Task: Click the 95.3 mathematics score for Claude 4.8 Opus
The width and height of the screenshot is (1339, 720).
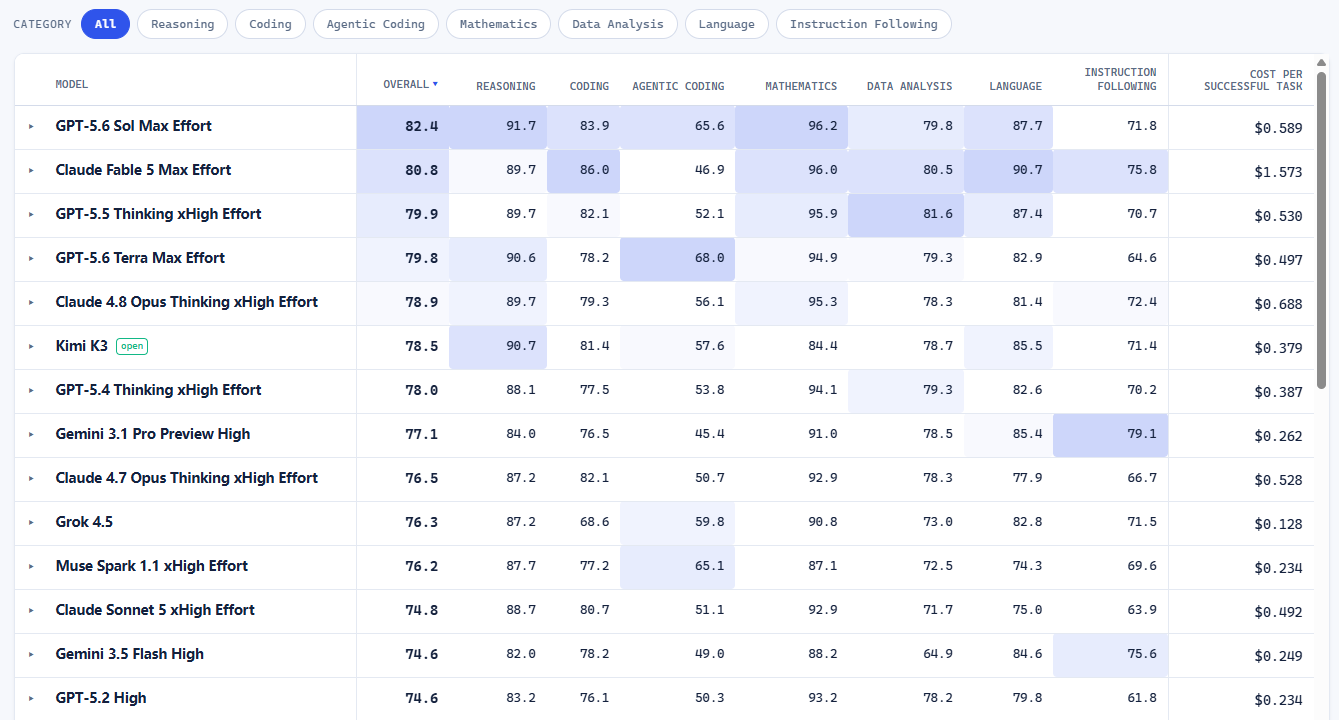Action: click(822, 302)
